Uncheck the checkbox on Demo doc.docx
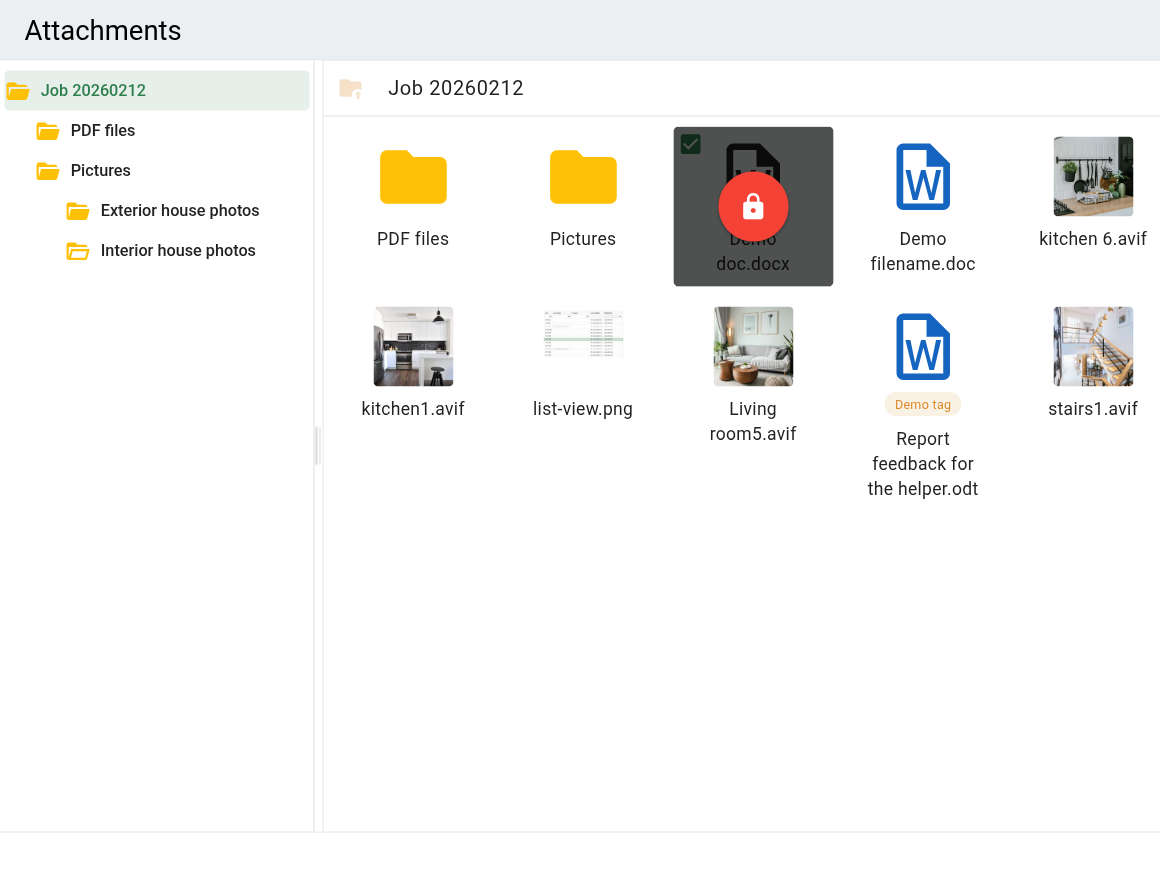The image size is (1160, 885). (690, 144)
